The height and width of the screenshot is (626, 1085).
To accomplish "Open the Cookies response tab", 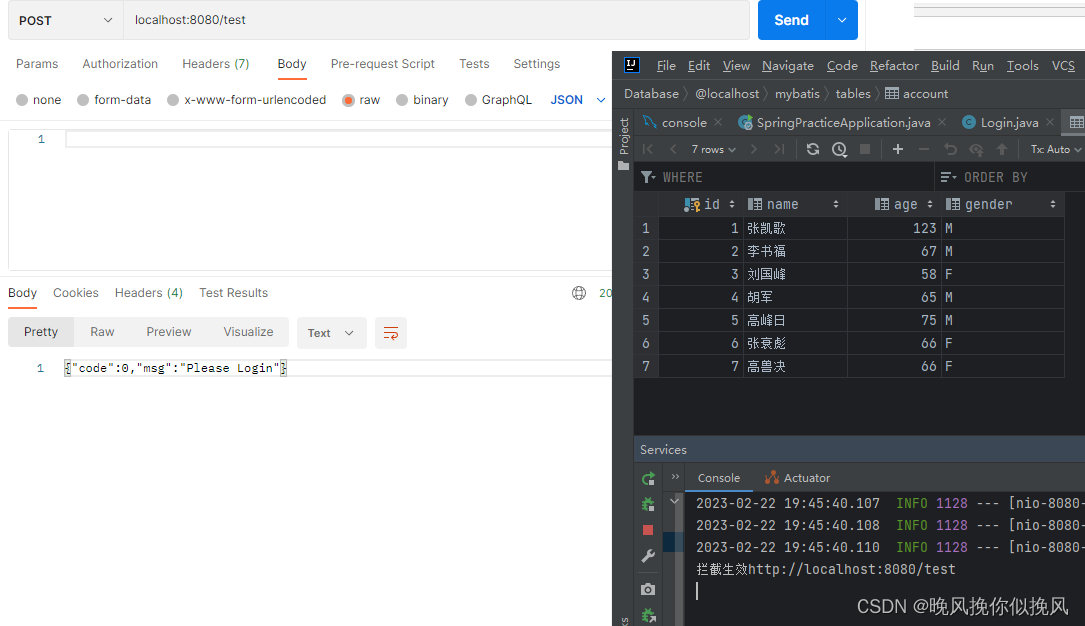I will point(76,293).
